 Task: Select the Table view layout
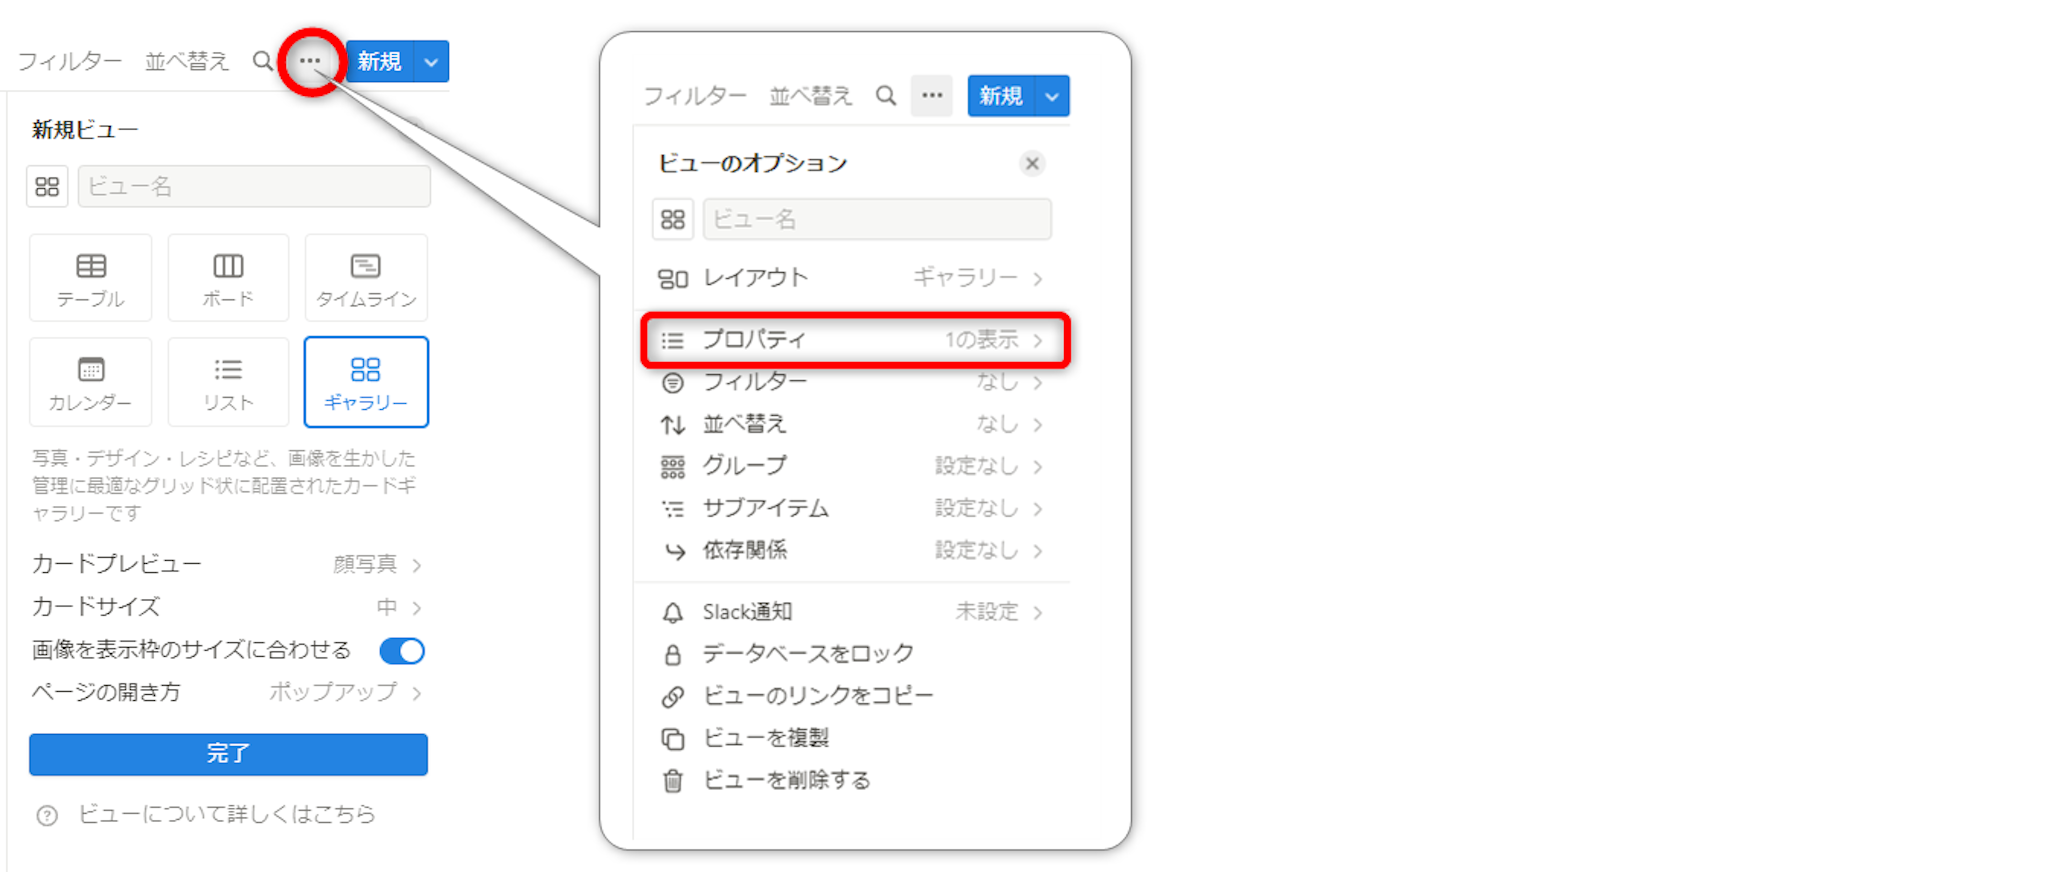point(90,278)
